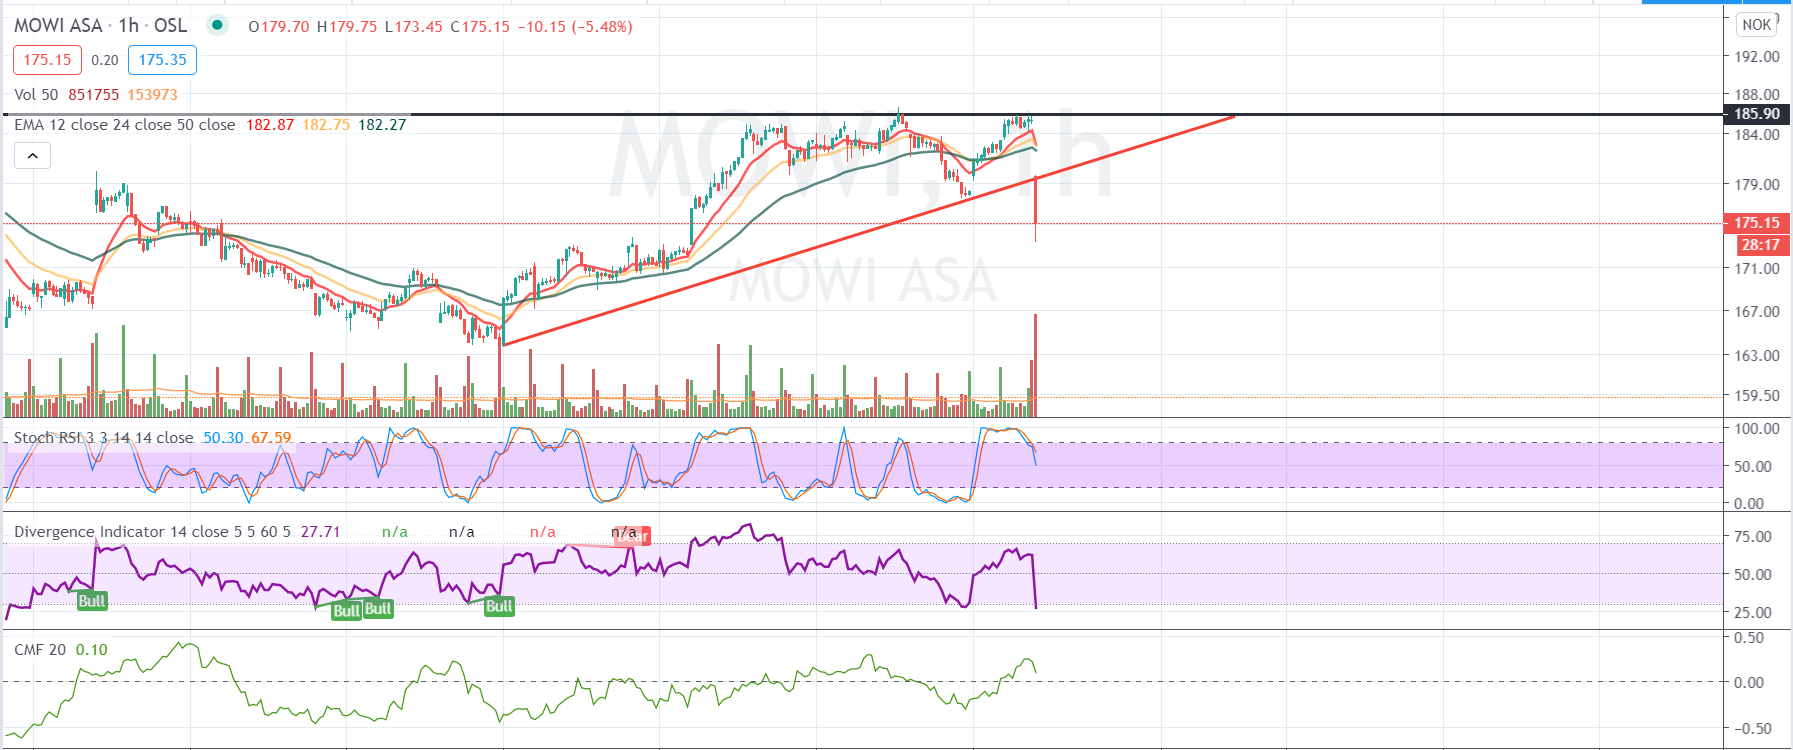Image resolution: width=1793 pixels, height=750 pixels.
Task: Select the EMA 12 24 50 legend
Action: 124,125
